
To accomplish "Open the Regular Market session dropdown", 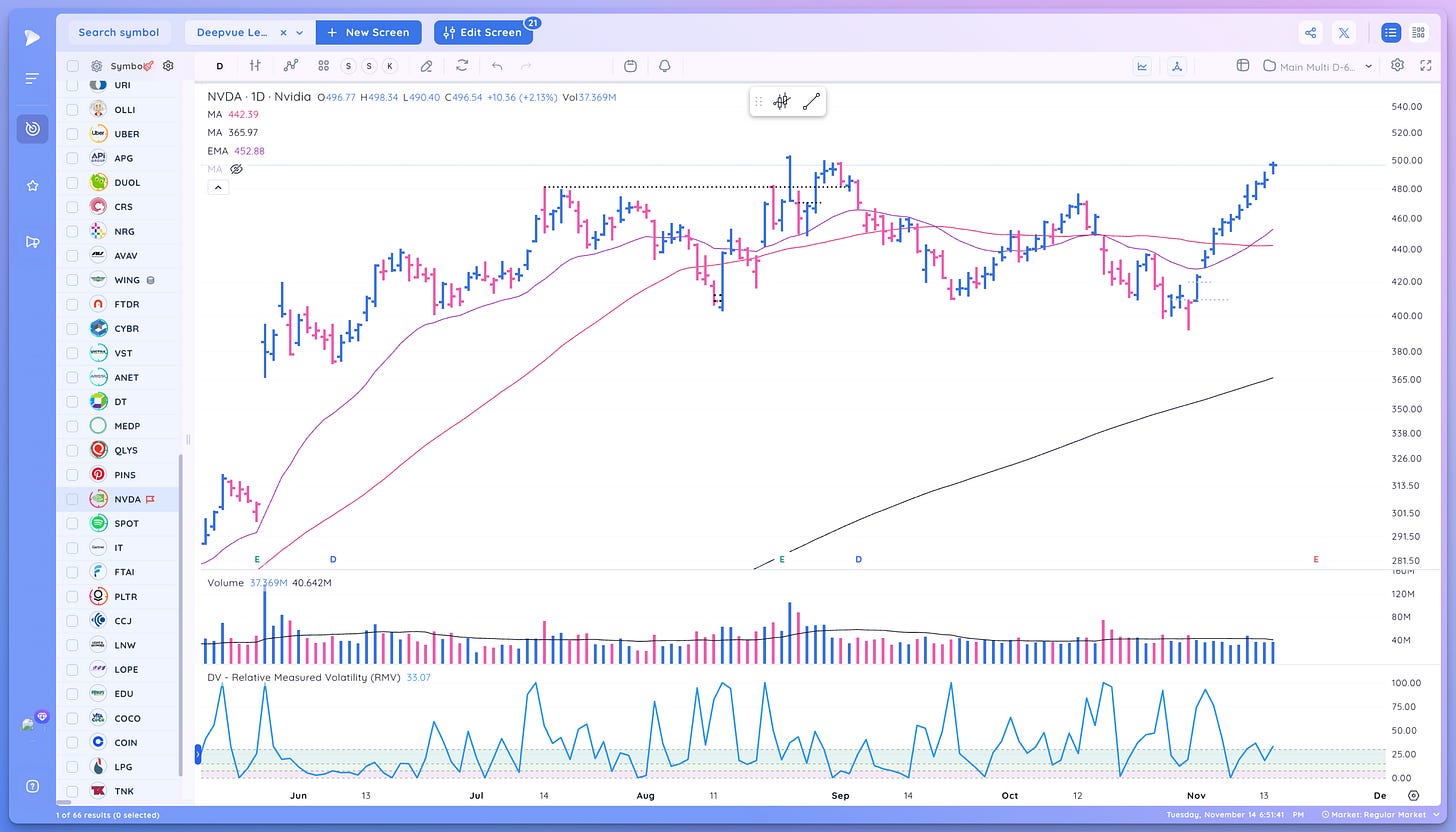I will [x=1380, y=815].
